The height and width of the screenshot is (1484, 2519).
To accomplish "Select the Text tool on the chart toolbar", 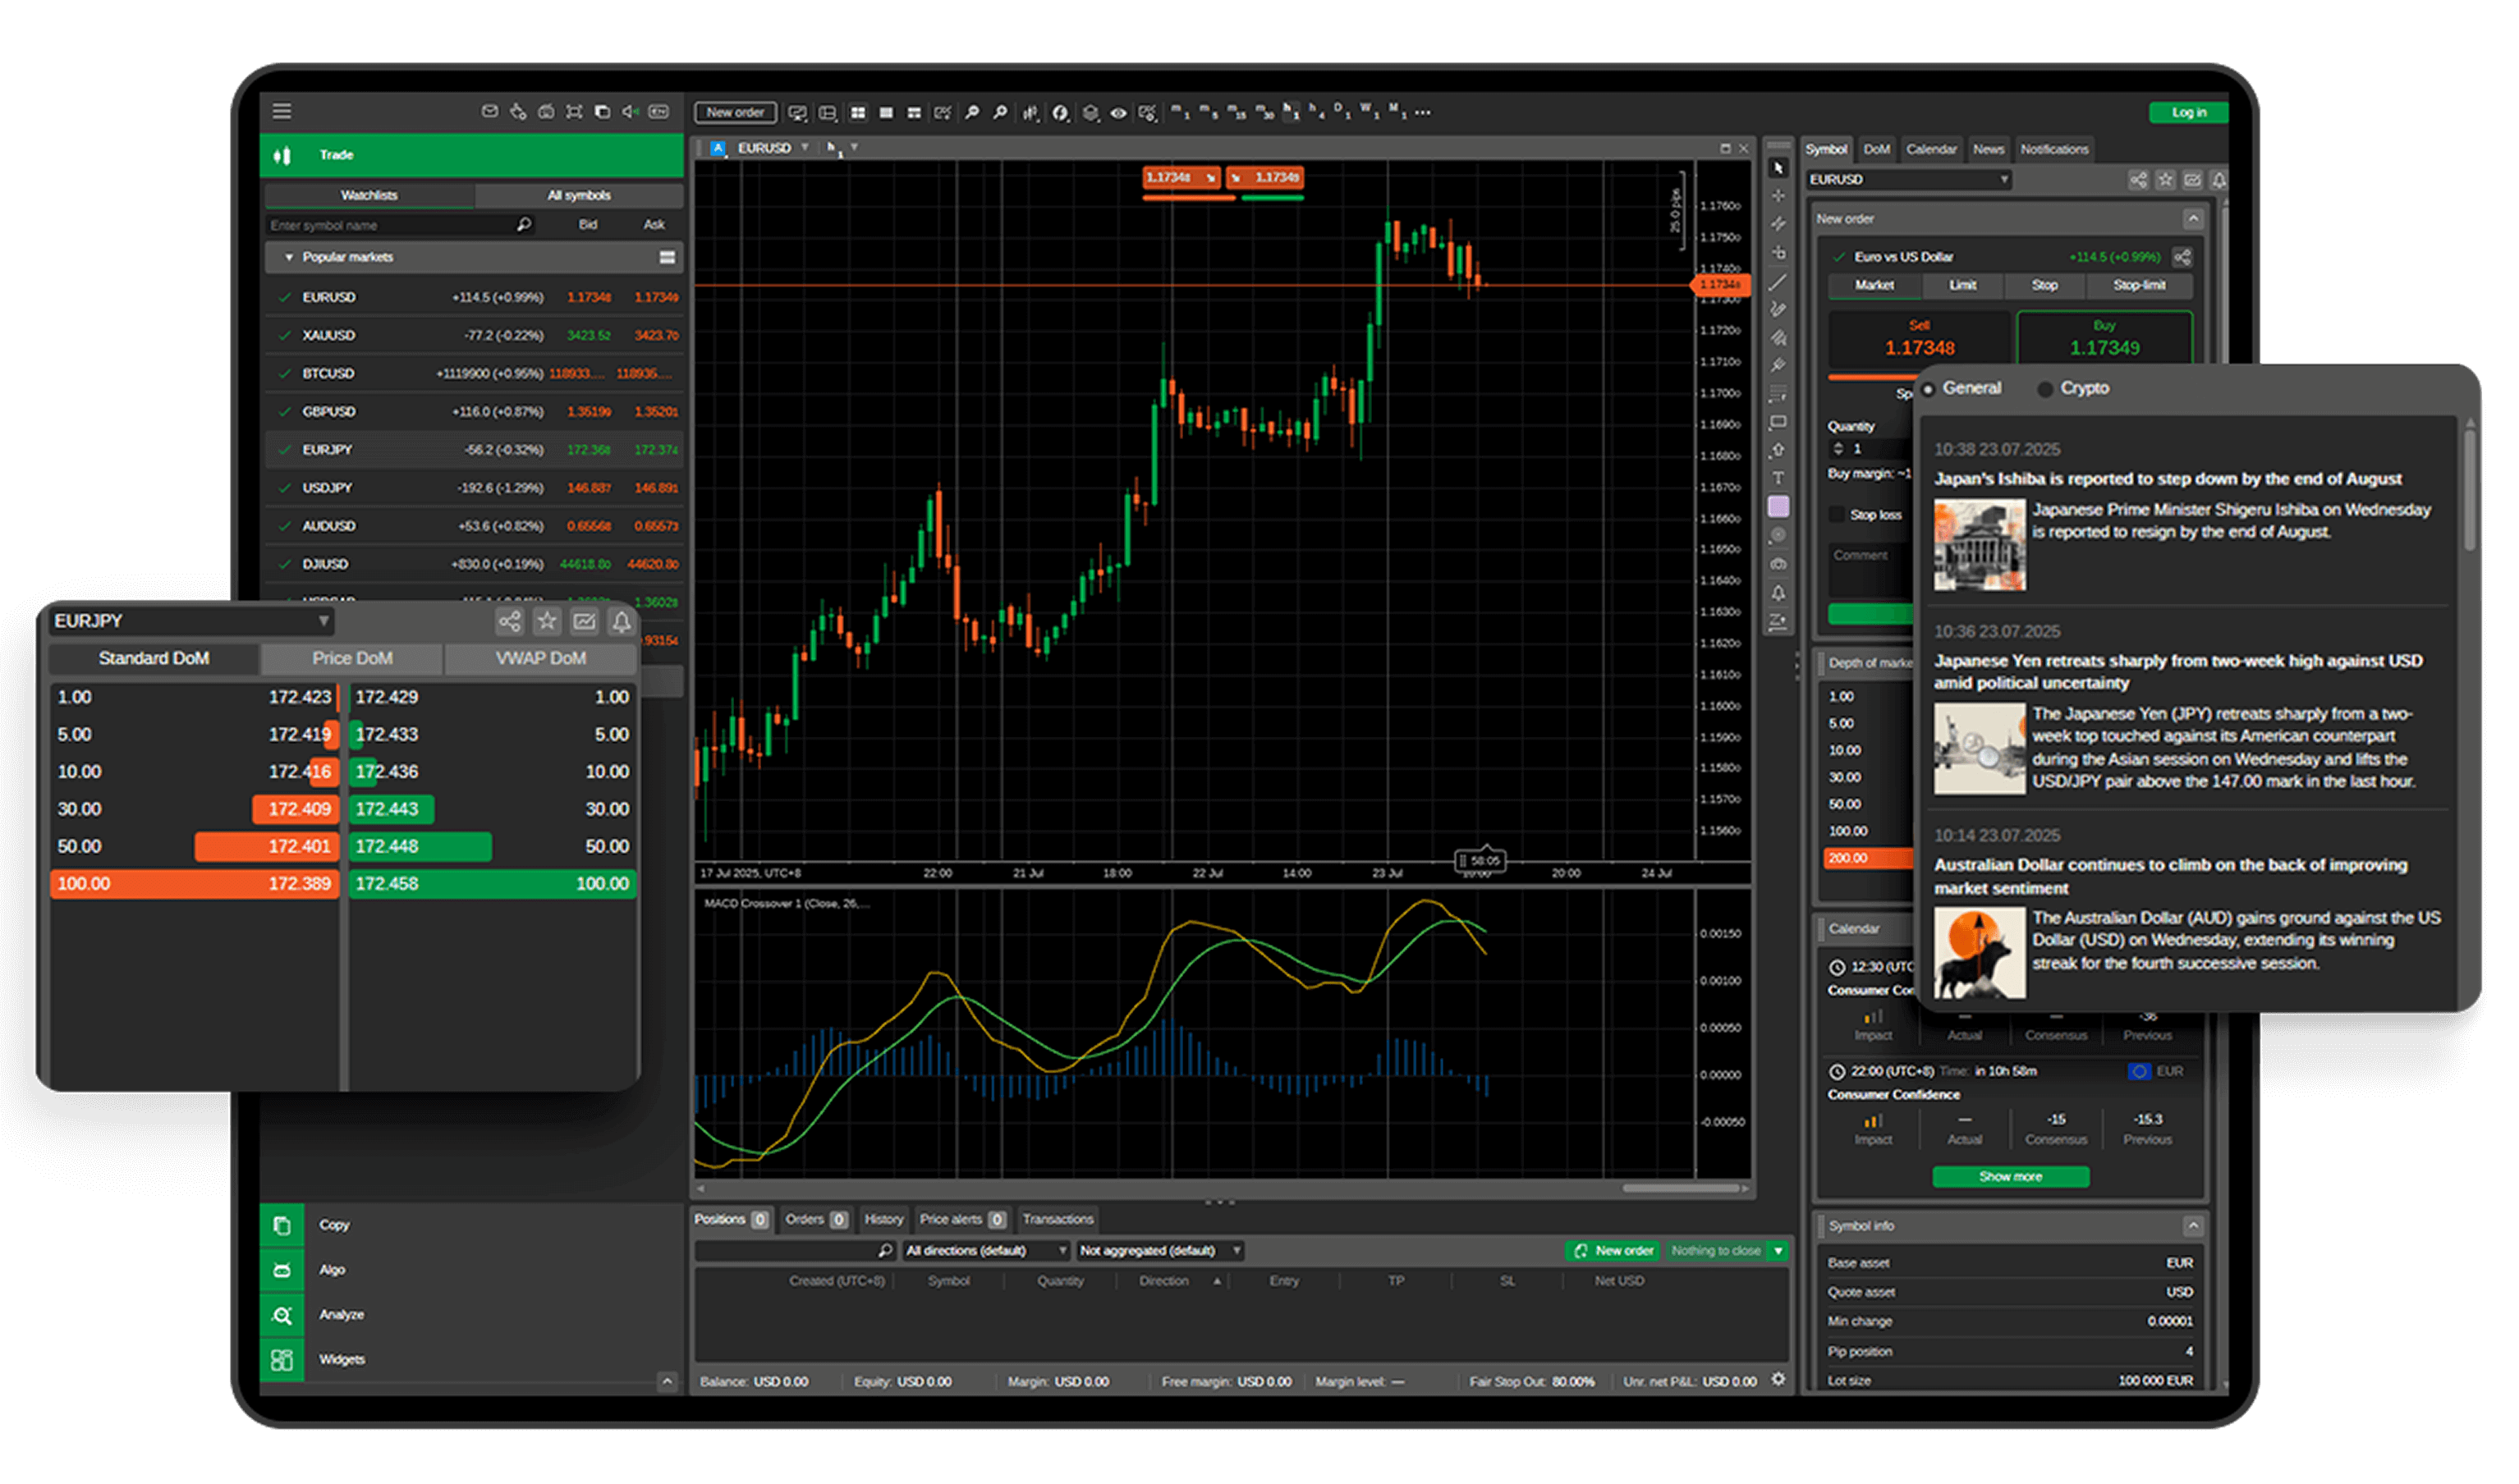I will pyautogui.click(x=1779, y=478).
